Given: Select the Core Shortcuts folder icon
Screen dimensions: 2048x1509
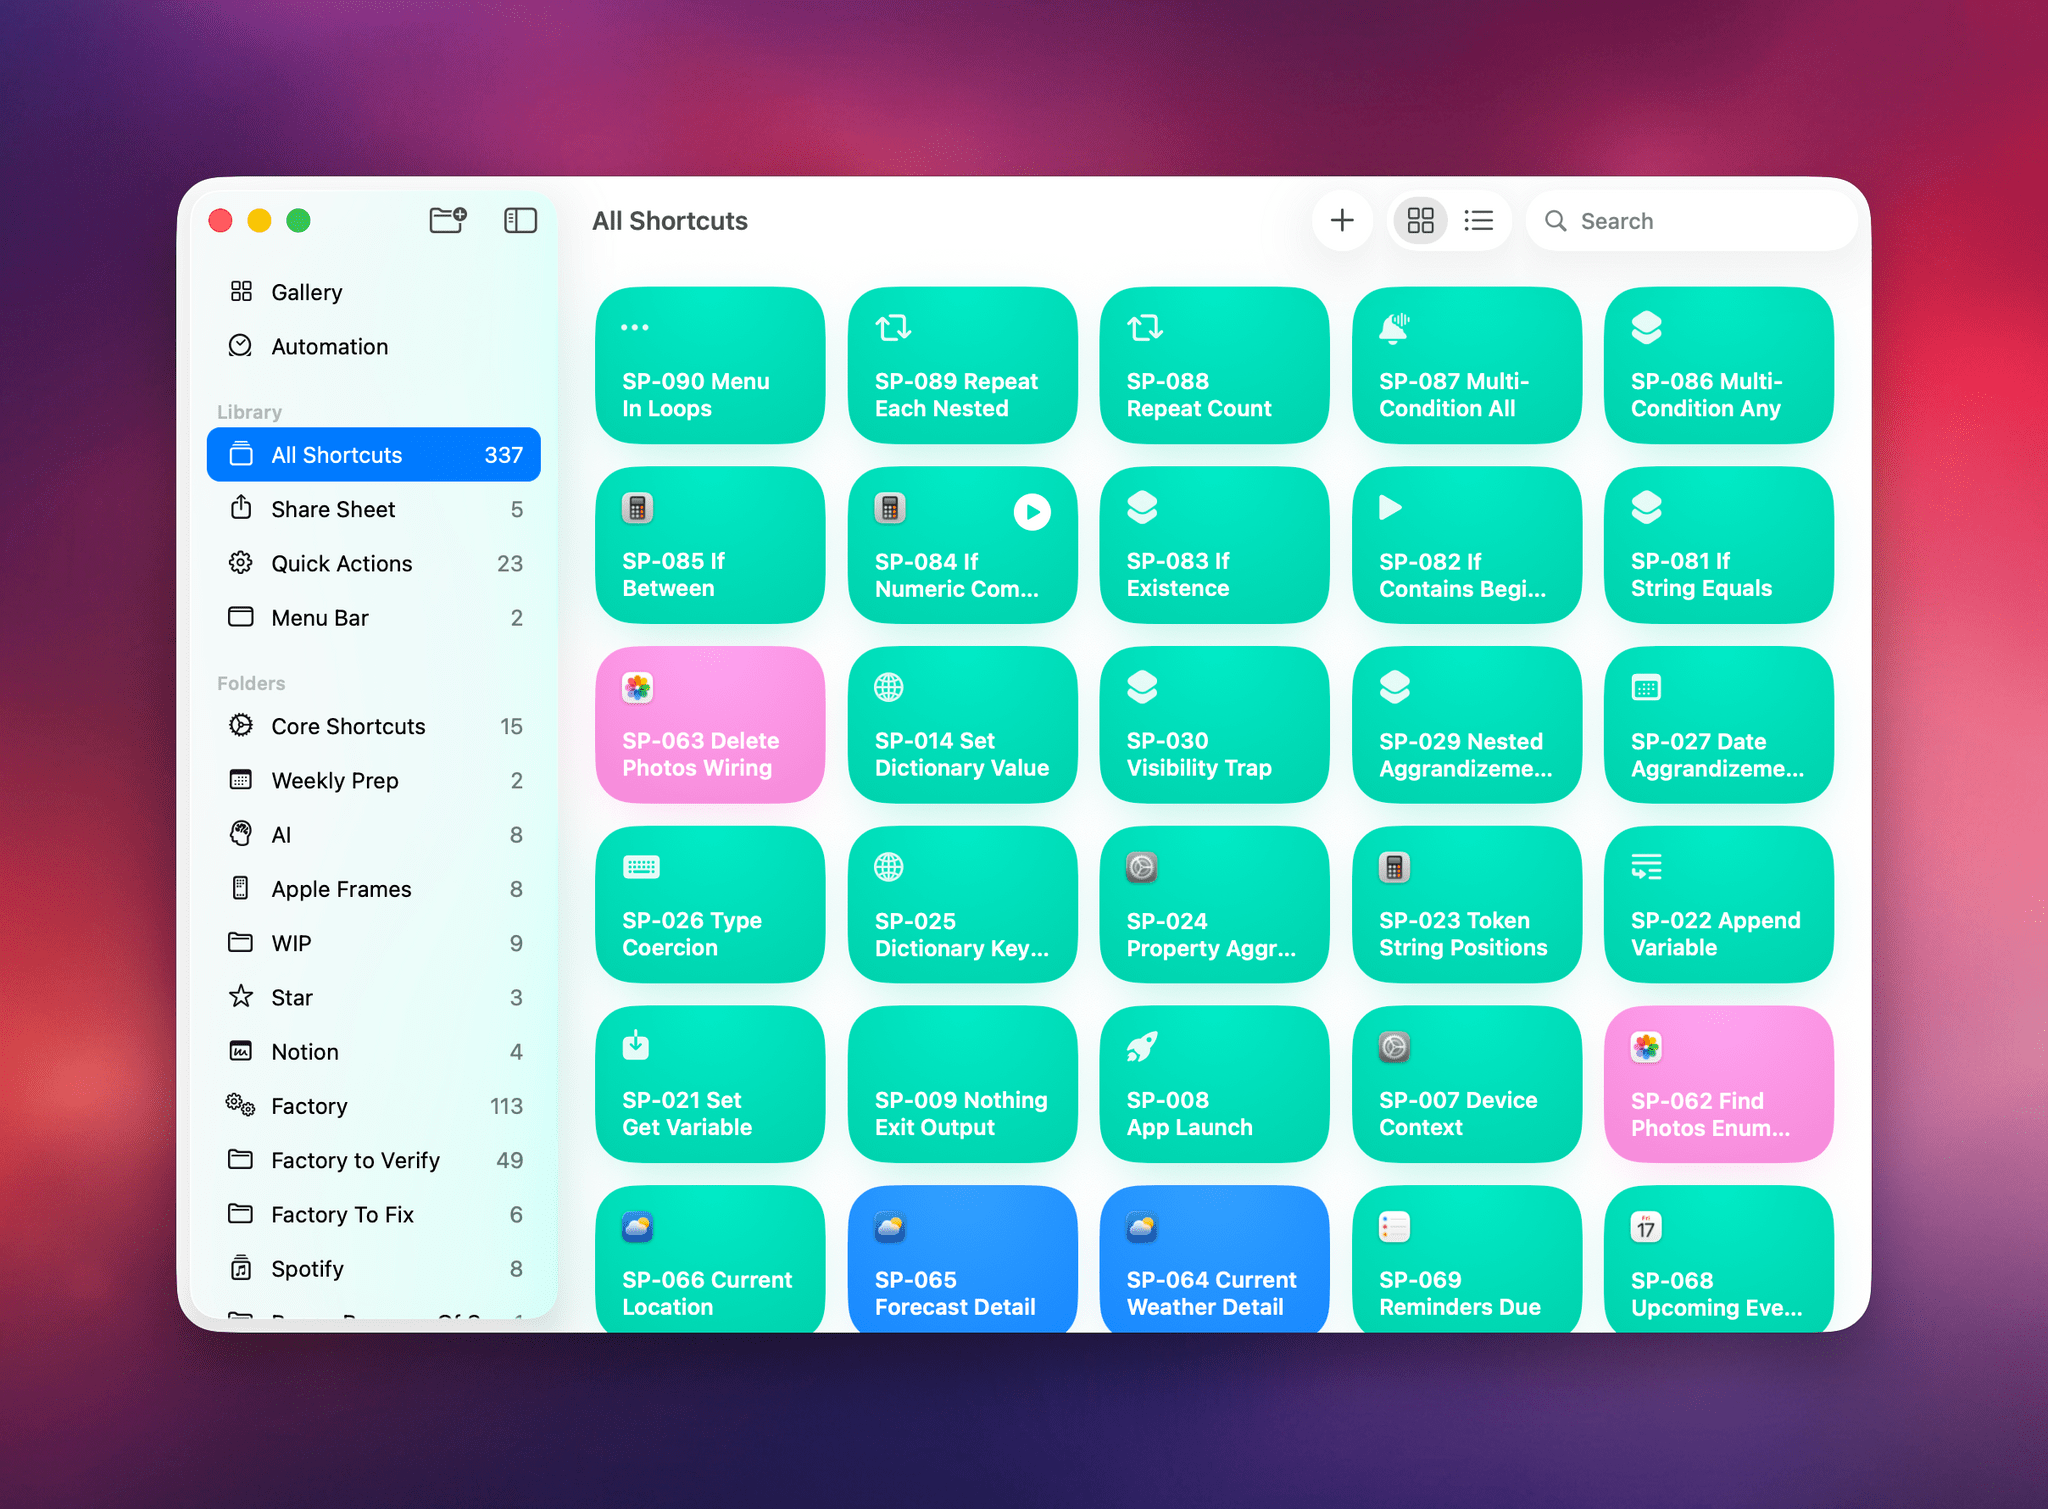Looking at the screenshot, I should [x=241, y=726].
